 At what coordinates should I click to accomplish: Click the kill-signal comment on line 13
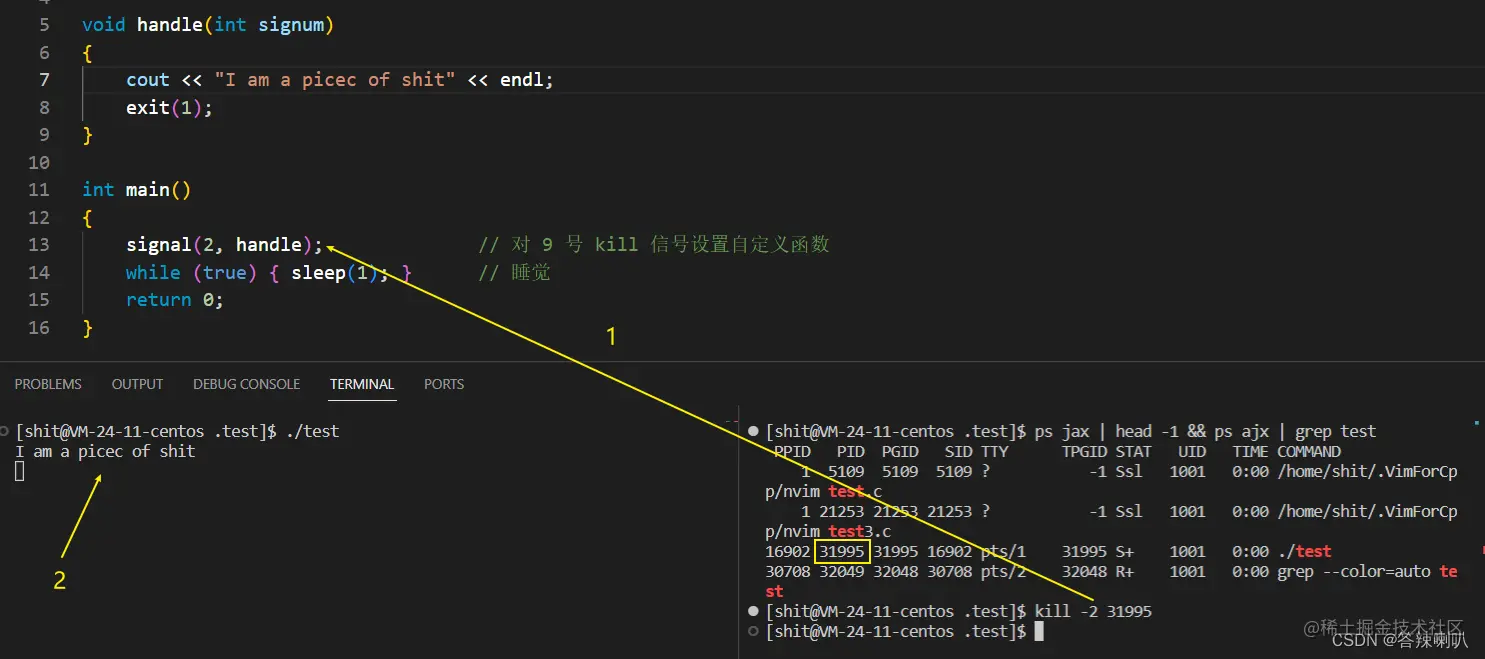654,245
